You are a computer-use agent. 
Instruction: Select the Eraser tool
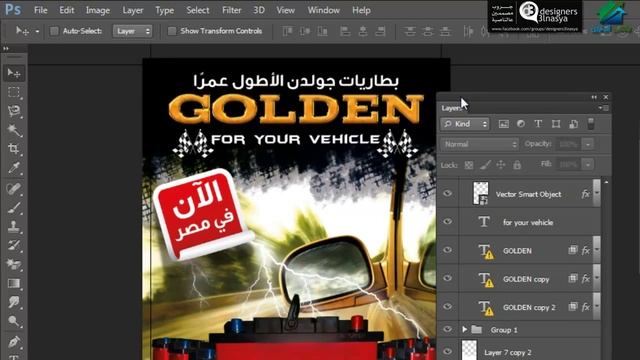(14, 264)
